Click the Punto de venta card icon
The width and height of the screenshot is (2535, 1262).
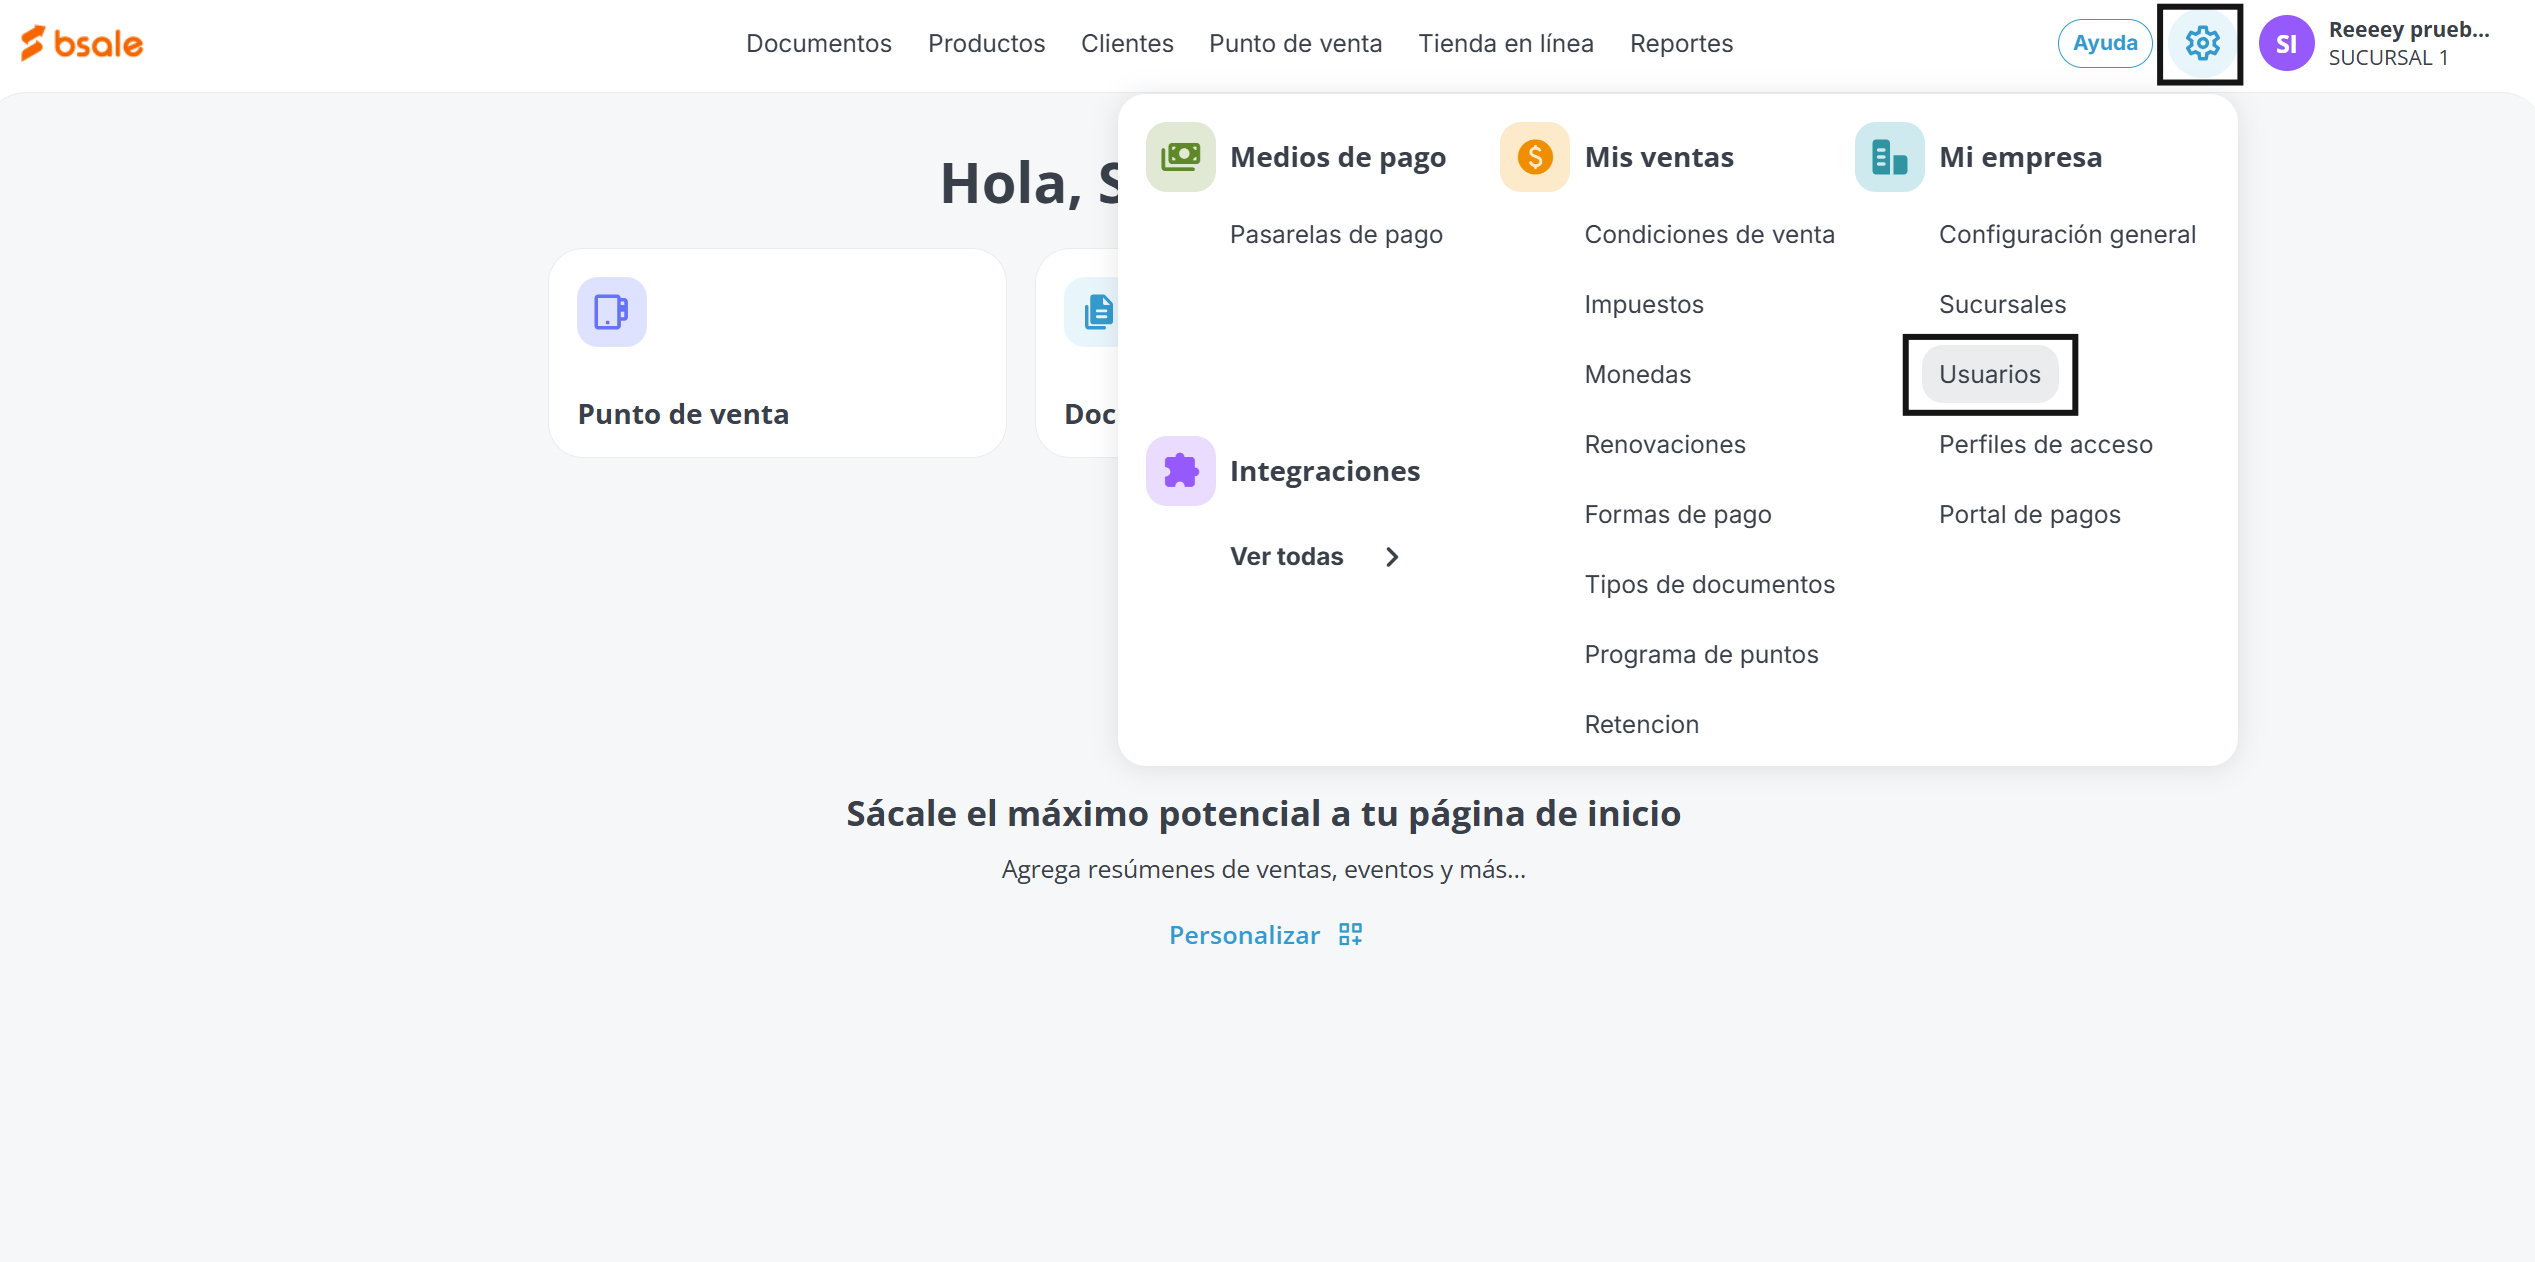click(611, 312)
